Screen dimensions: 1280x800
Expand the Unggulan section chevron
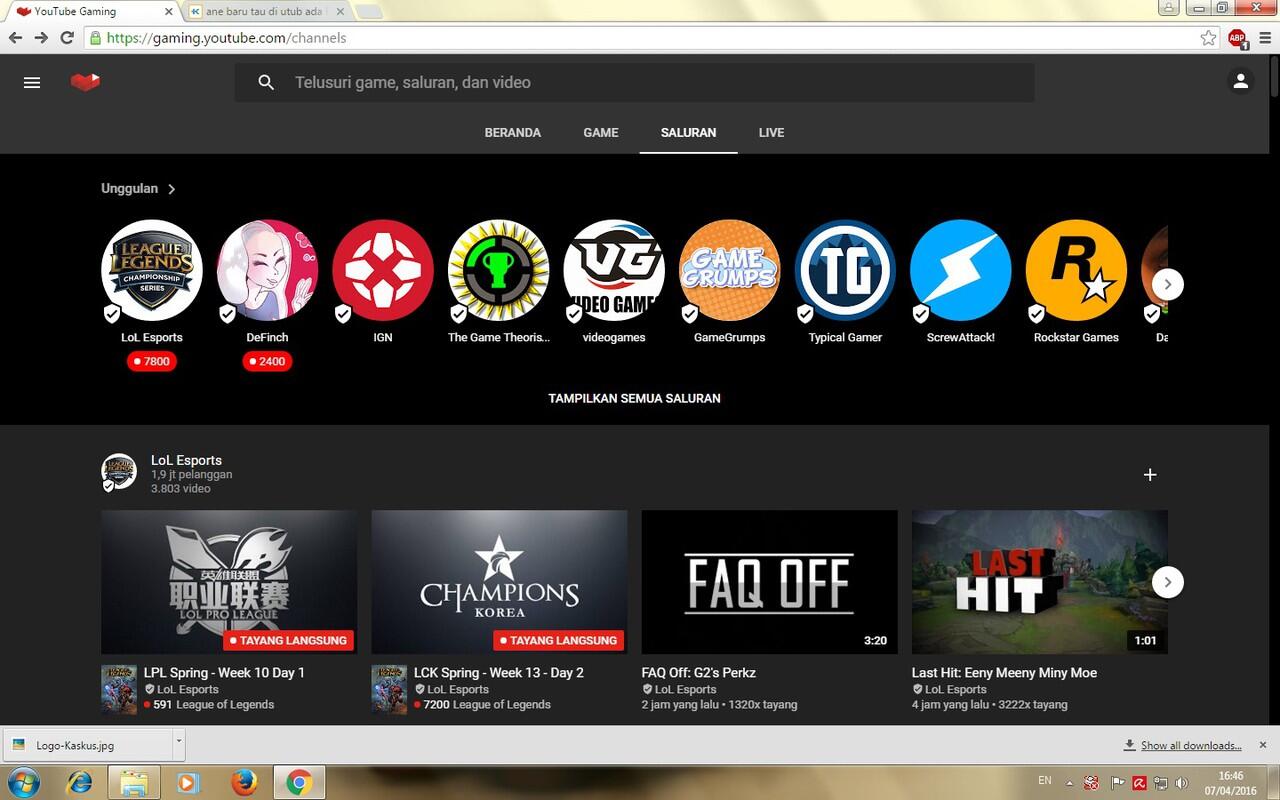click(172, 189)
